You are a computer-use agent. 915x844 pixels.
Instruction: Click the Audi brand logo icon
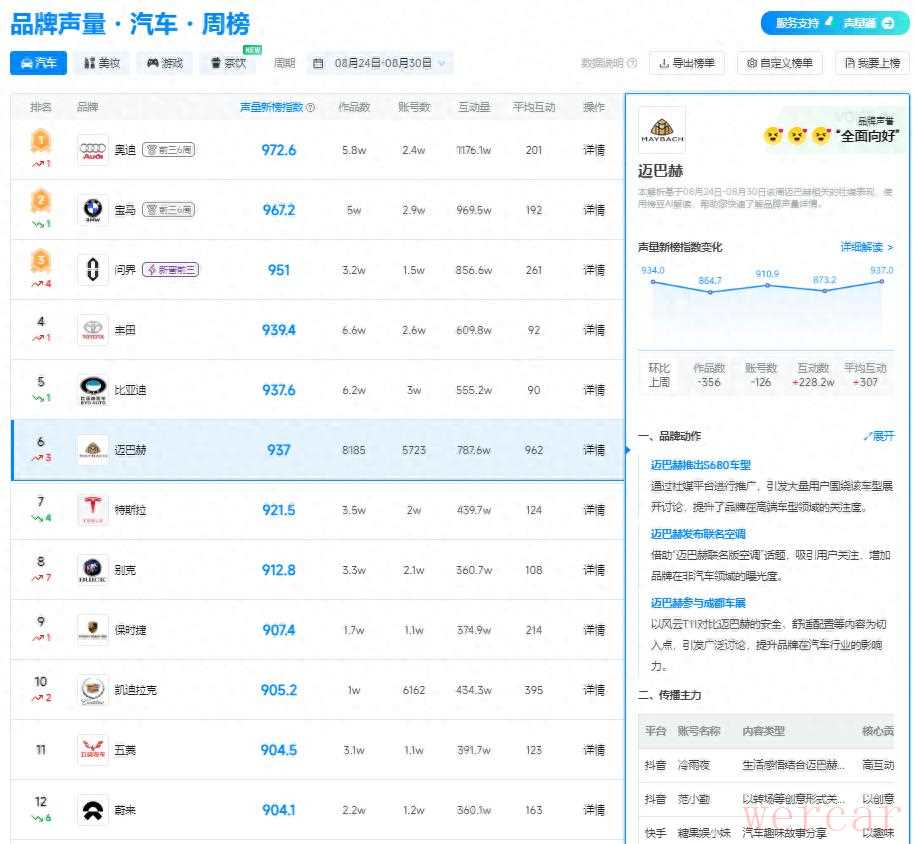(x=93, y=150)
